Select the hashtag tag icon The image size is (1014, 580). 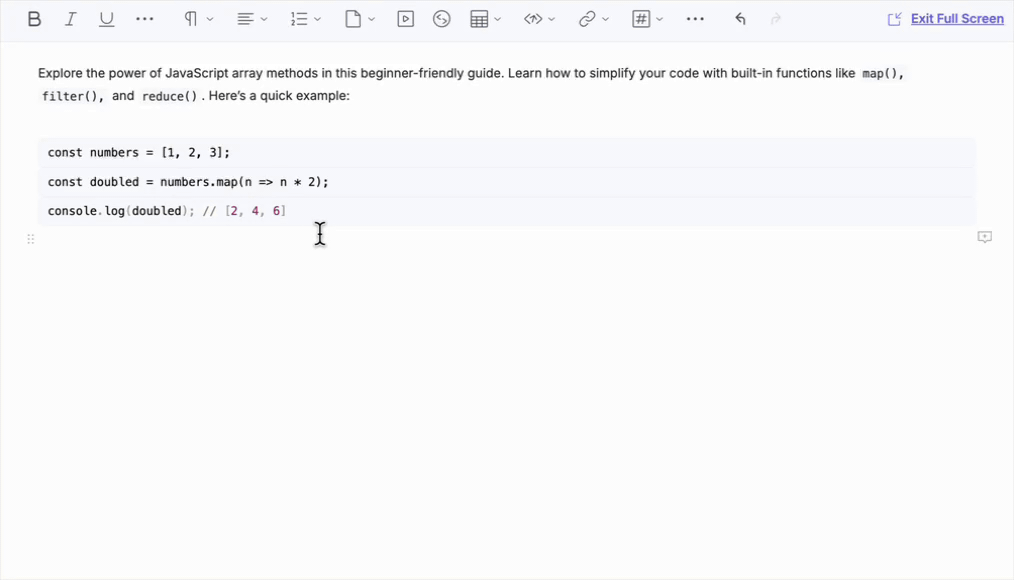[x=641, y=18]
